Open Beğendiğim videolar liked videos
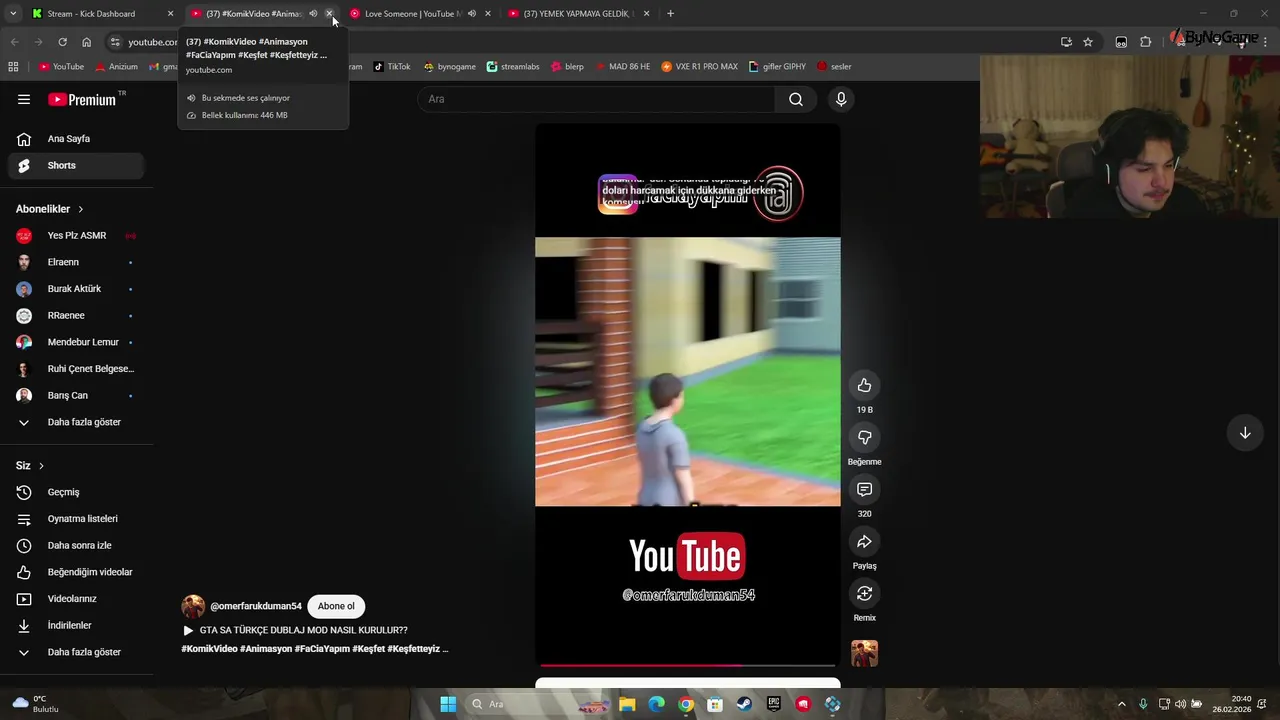 (x=76, y=572)
